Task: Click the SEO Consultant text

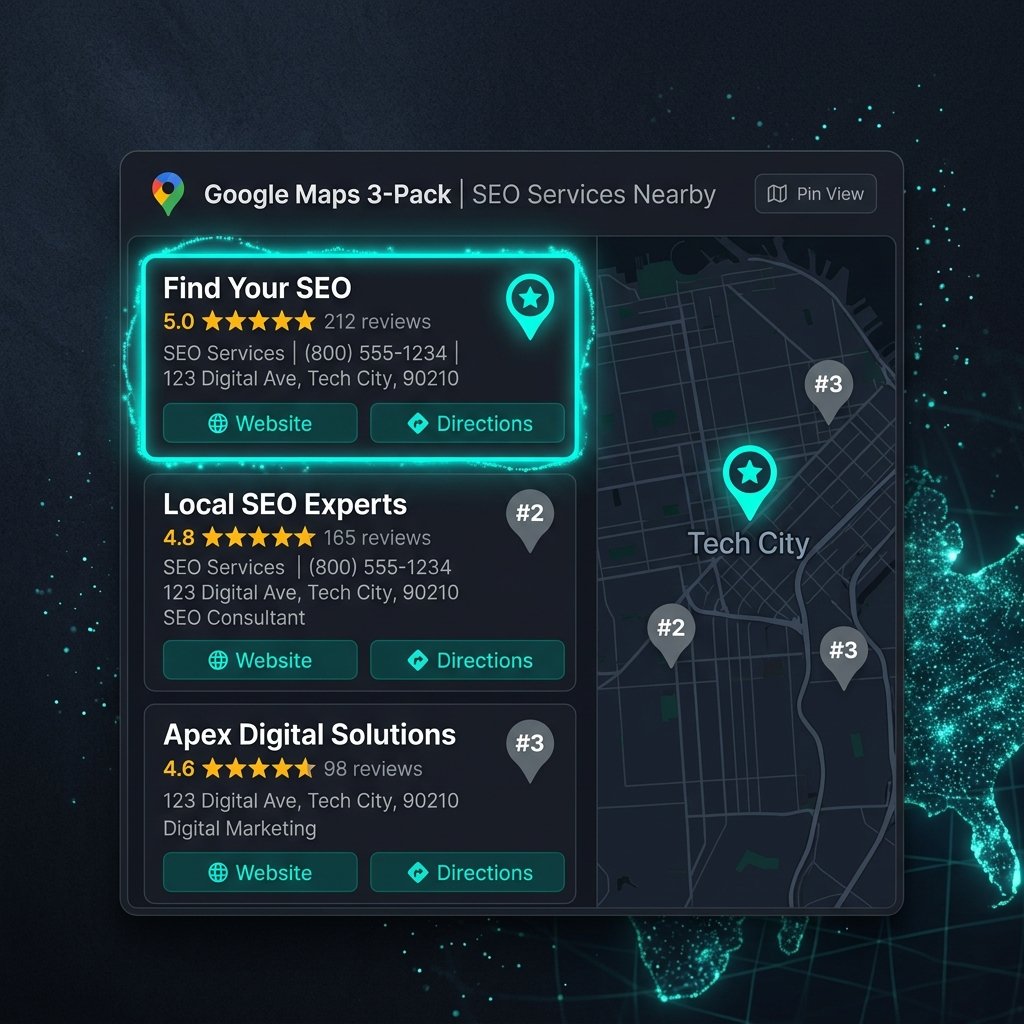Action: pos(234,618)
